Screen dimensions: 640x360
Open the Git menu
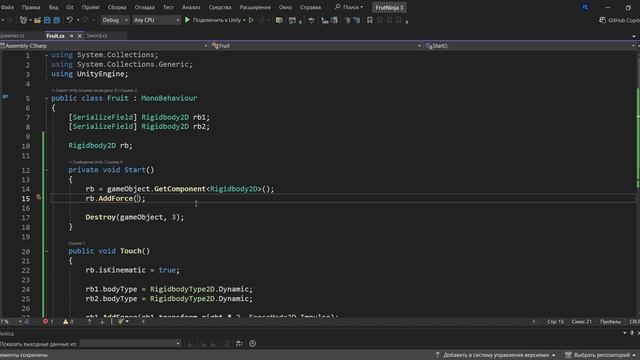[x=70, y=7]
